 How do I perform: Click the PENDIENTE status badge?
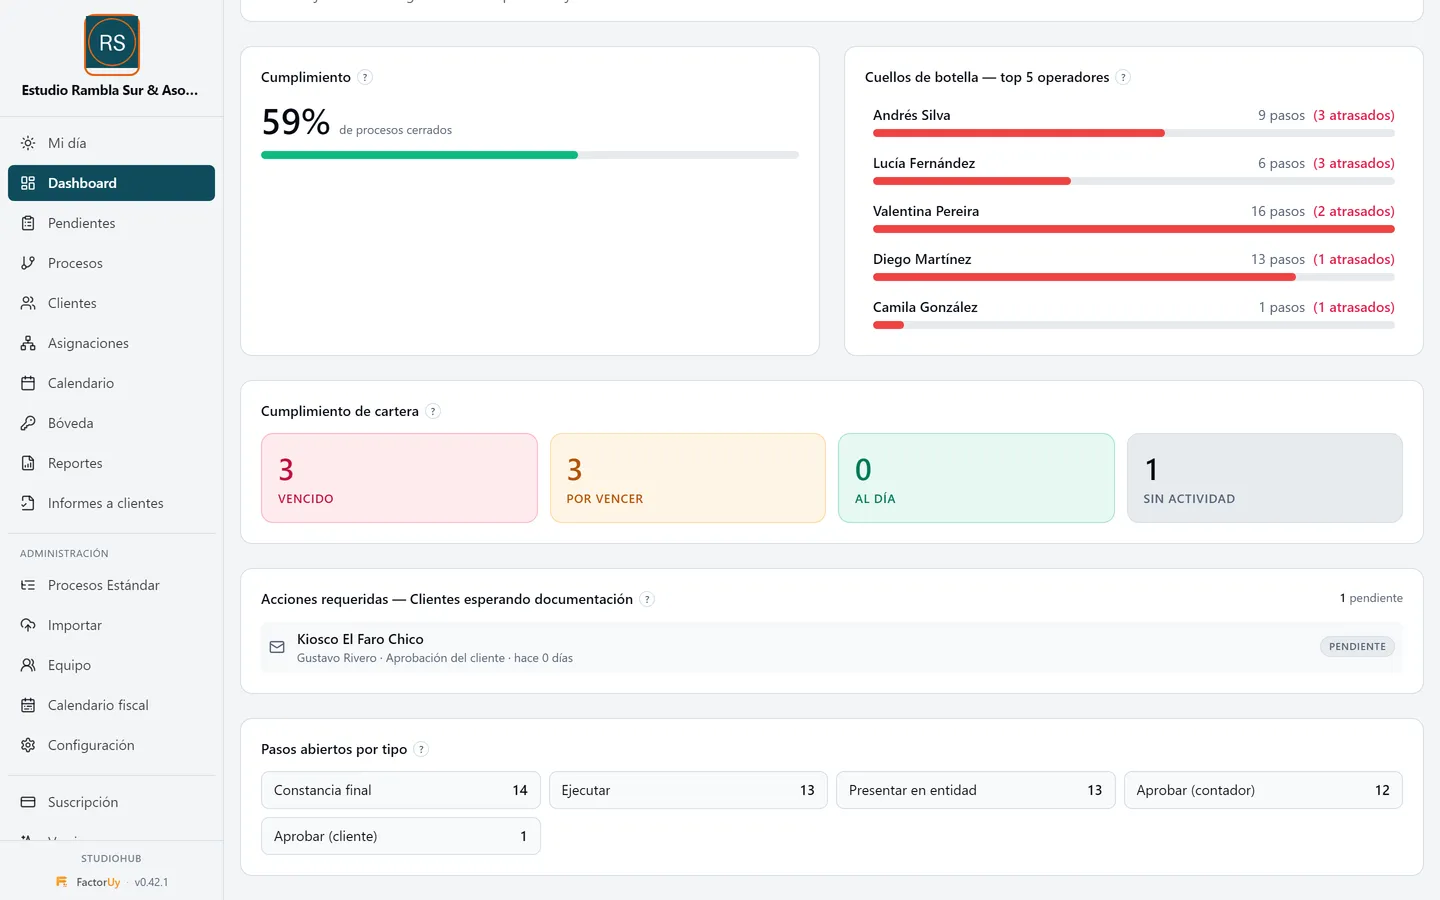1357,647
